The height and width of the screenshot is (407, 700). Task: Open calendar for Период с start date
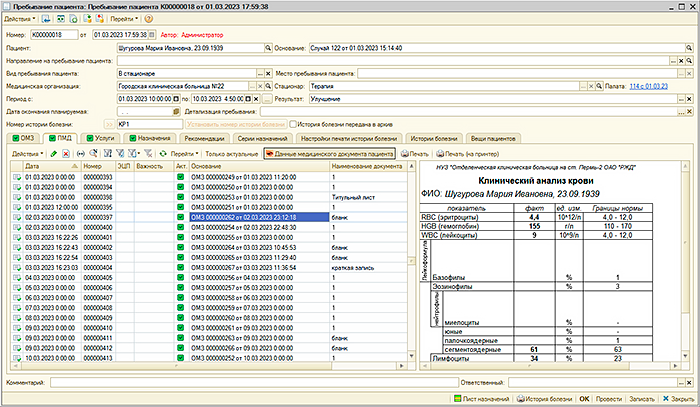pyautogui.click(x=175, y=99)
